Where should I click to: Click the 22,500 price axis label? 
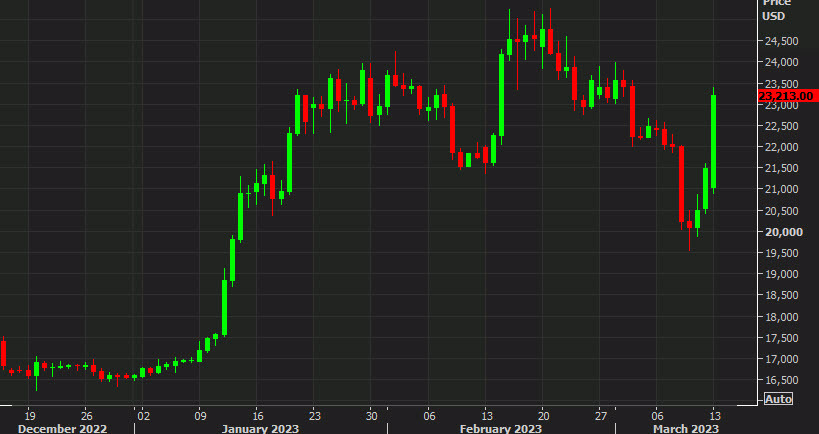tap(780, 126)
